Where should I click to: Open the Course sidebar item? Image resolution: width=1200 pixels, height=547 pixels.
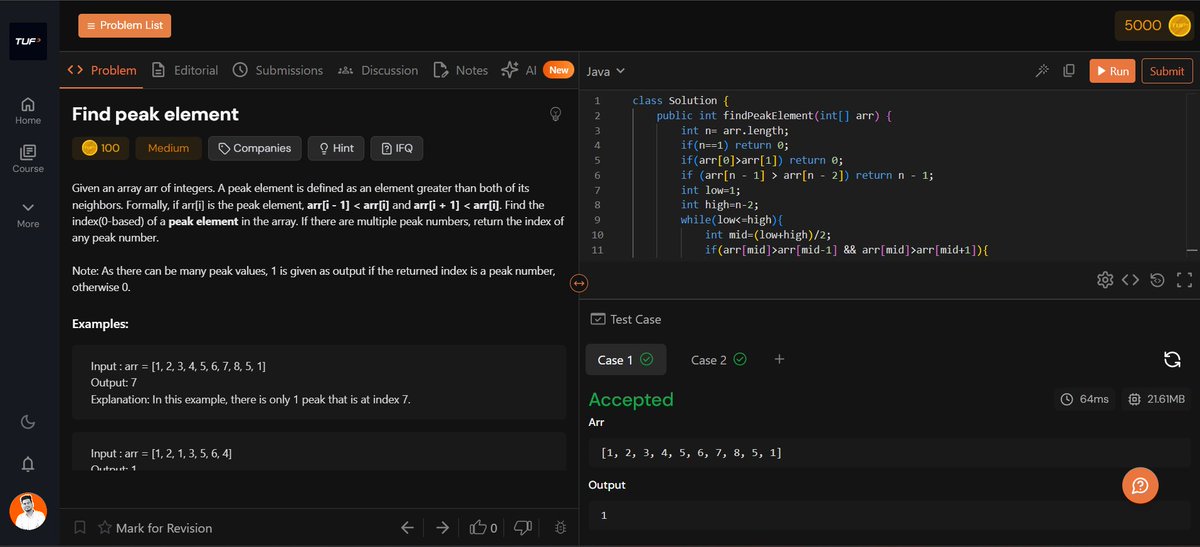click(28, 159)
